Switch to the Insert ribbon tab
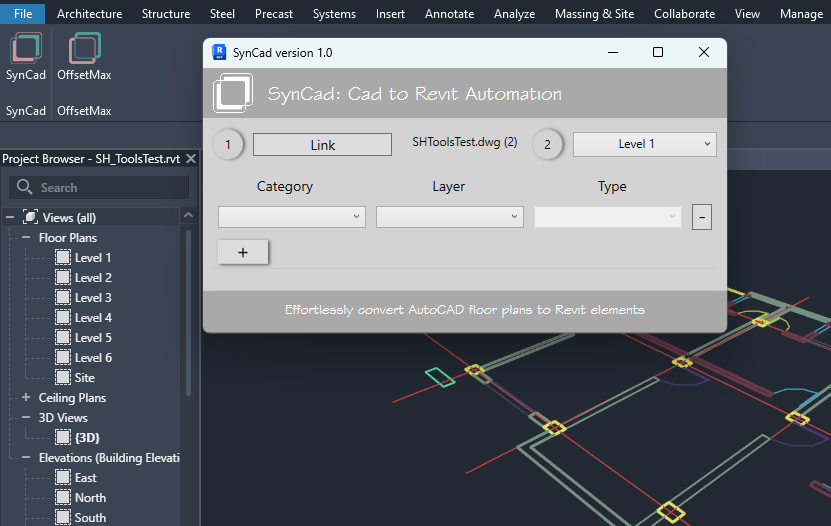Image resolution: width=831 pixels, height=526 pixels. click(391, 14)
